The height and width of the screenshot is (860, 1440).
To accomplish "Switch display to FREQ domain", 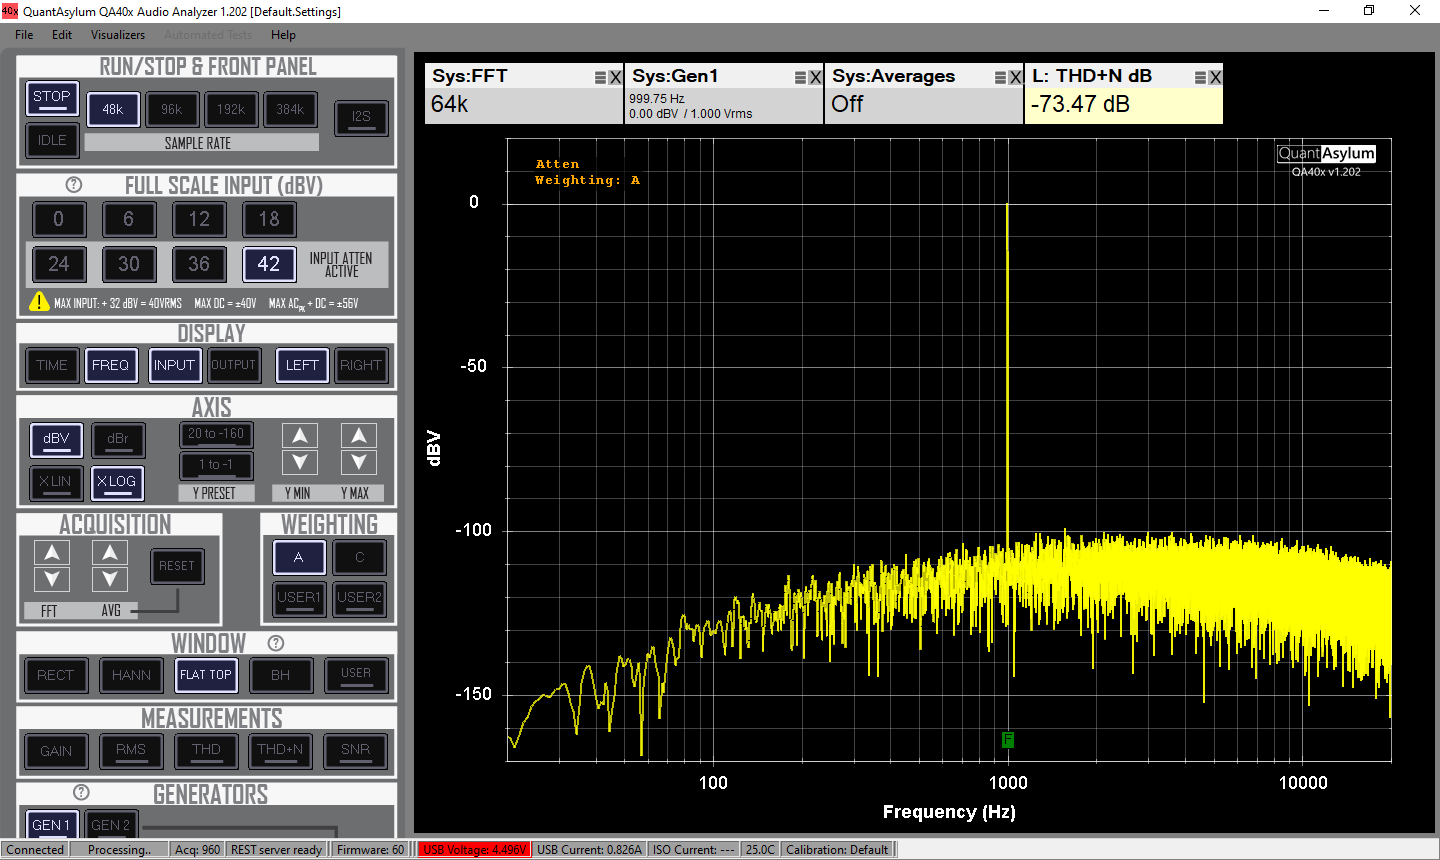I will click(111, 366).
